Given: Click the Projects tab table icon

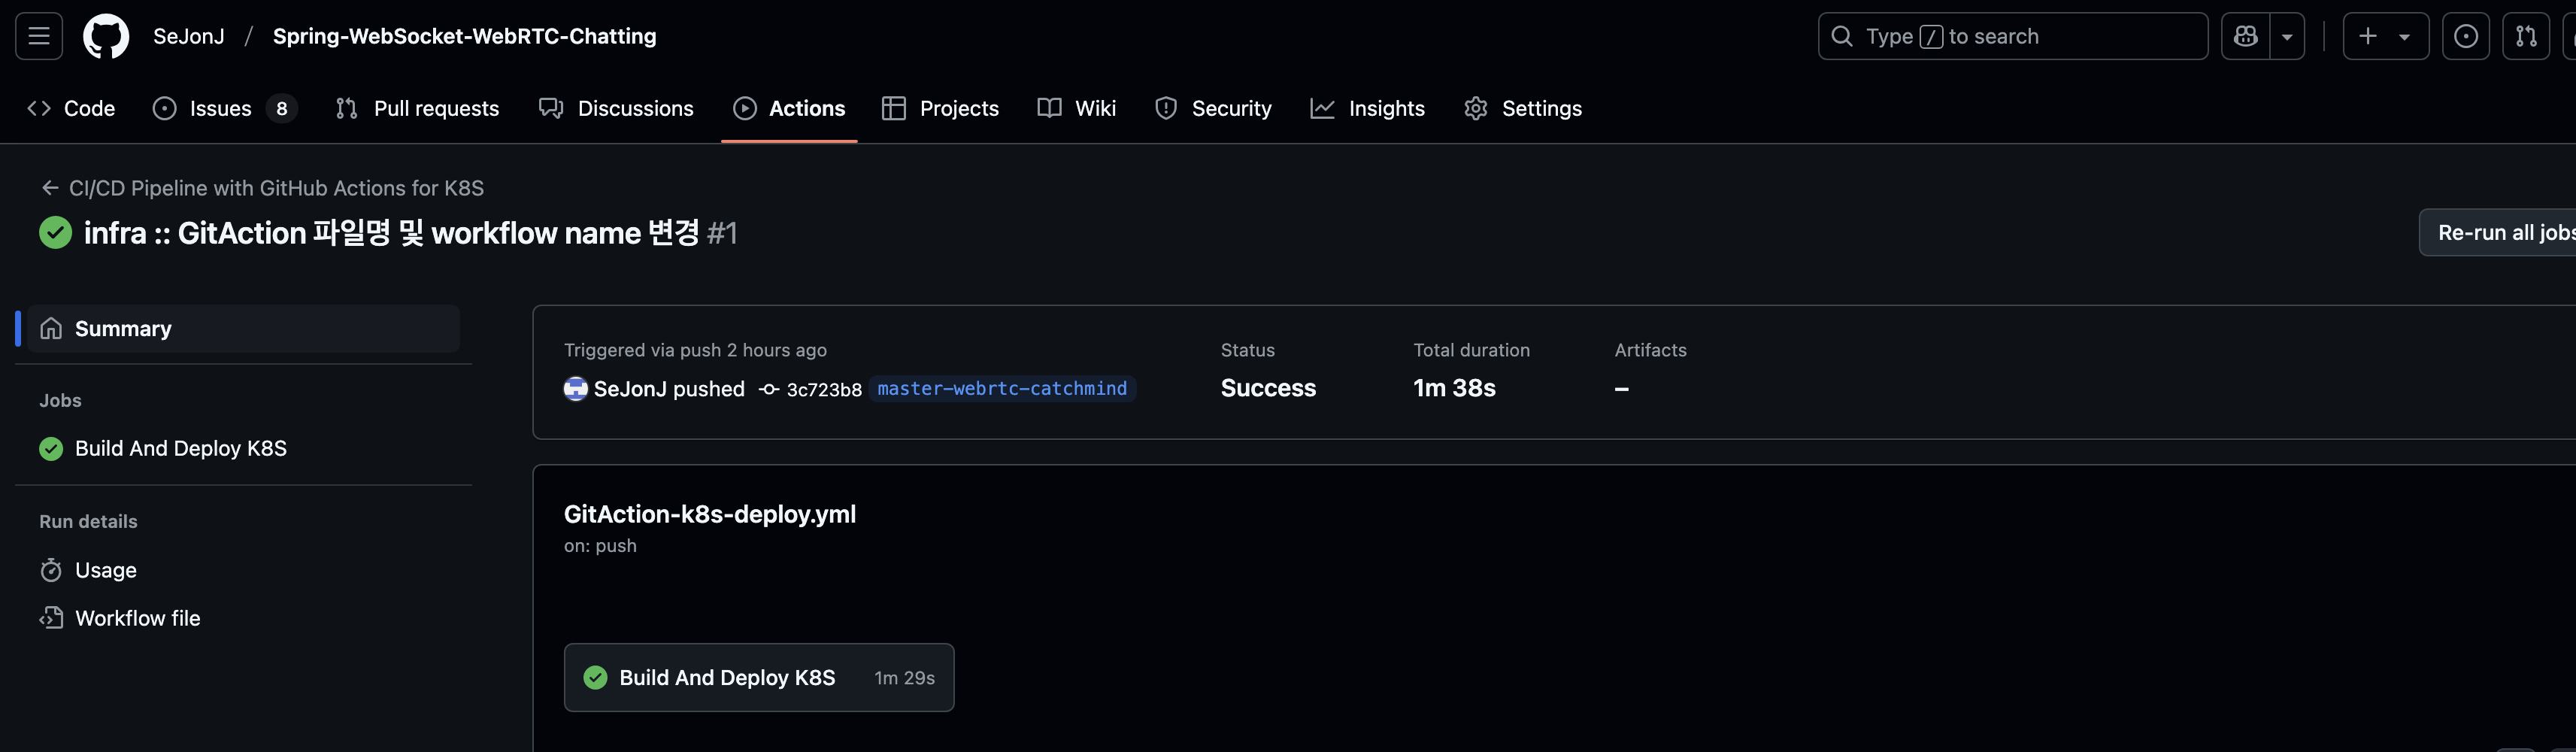Looking at the screenshot, I should tap(894, 108).
